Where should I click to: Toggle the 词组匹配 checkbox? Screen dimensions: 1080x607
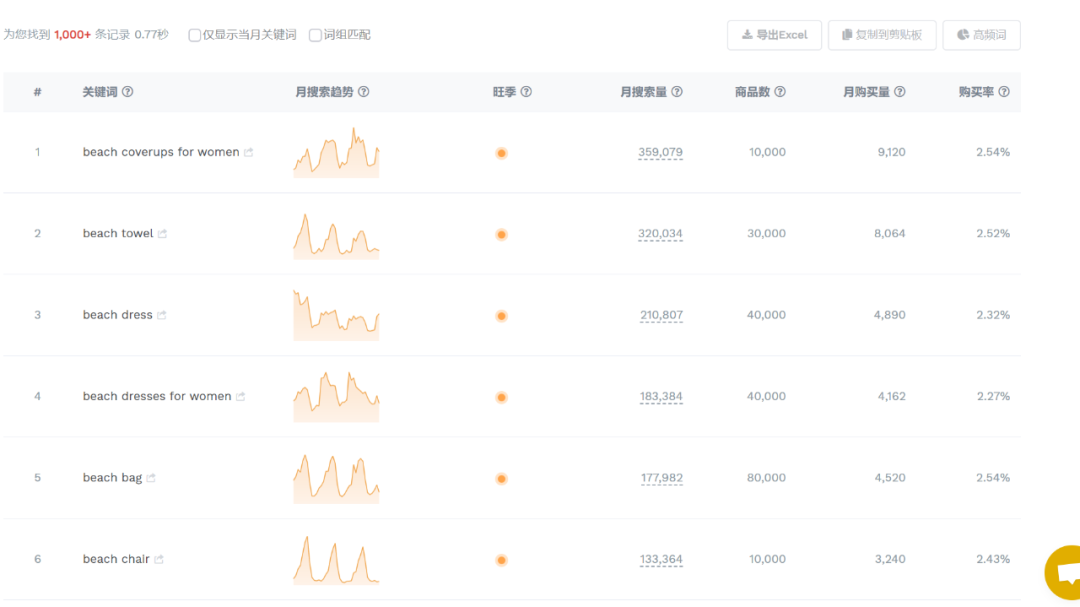[315, 35]
